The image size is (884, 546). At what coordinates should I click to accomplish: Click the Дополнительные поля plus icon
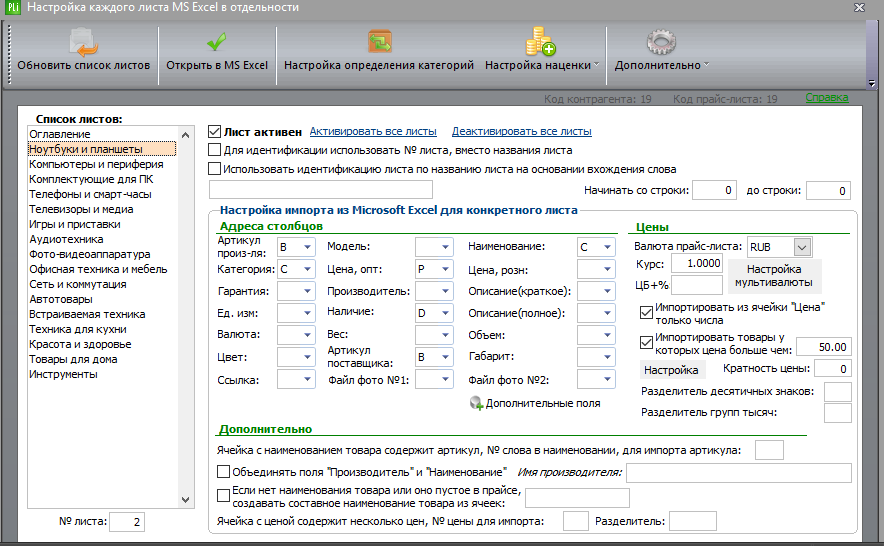coord(476,403)
